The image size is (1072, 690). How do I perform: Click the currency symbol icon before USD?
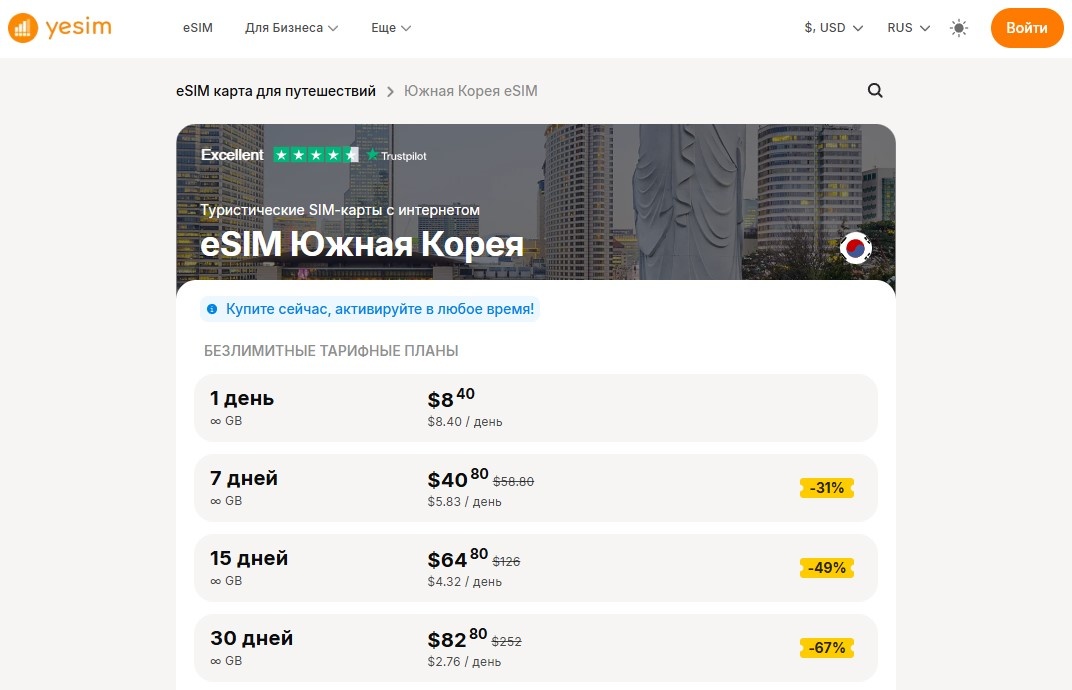809,27
